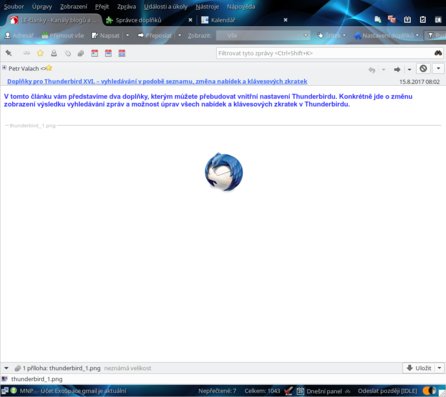Open the Uložit dropdown arrow
Viewport: 446px width, 397px height.
pos(439,368)
